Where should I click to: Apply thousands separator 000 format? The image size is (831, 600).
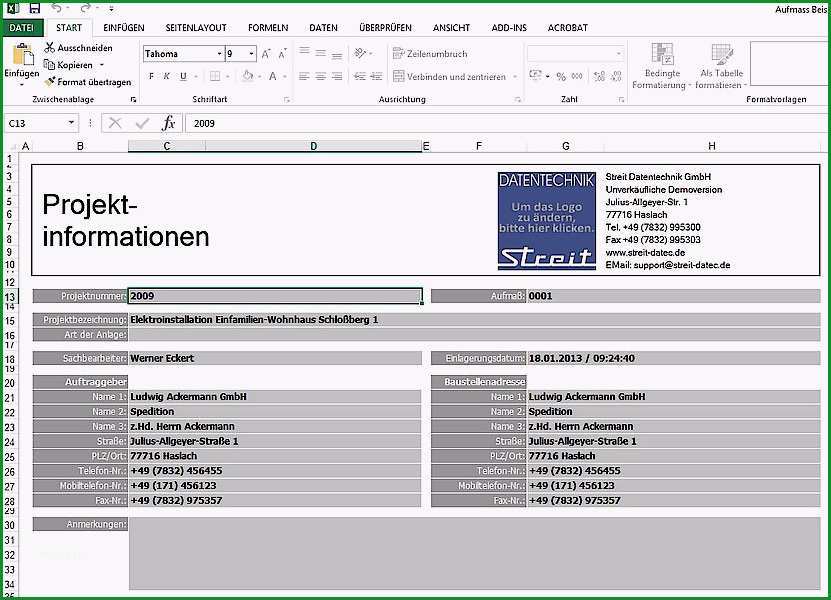[577, 76]
